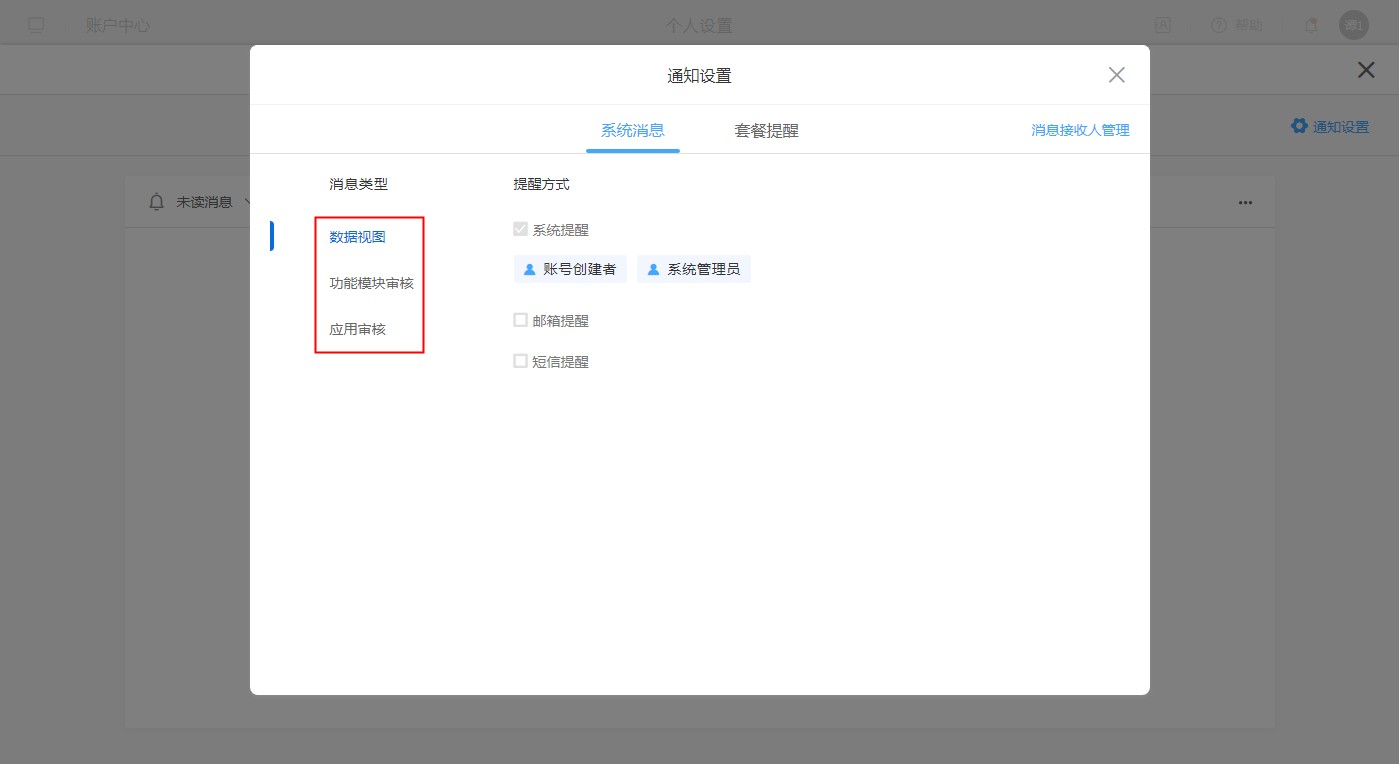
Task: Click the contacts icon beside 帮助
Action: [x=1163, y=26]
